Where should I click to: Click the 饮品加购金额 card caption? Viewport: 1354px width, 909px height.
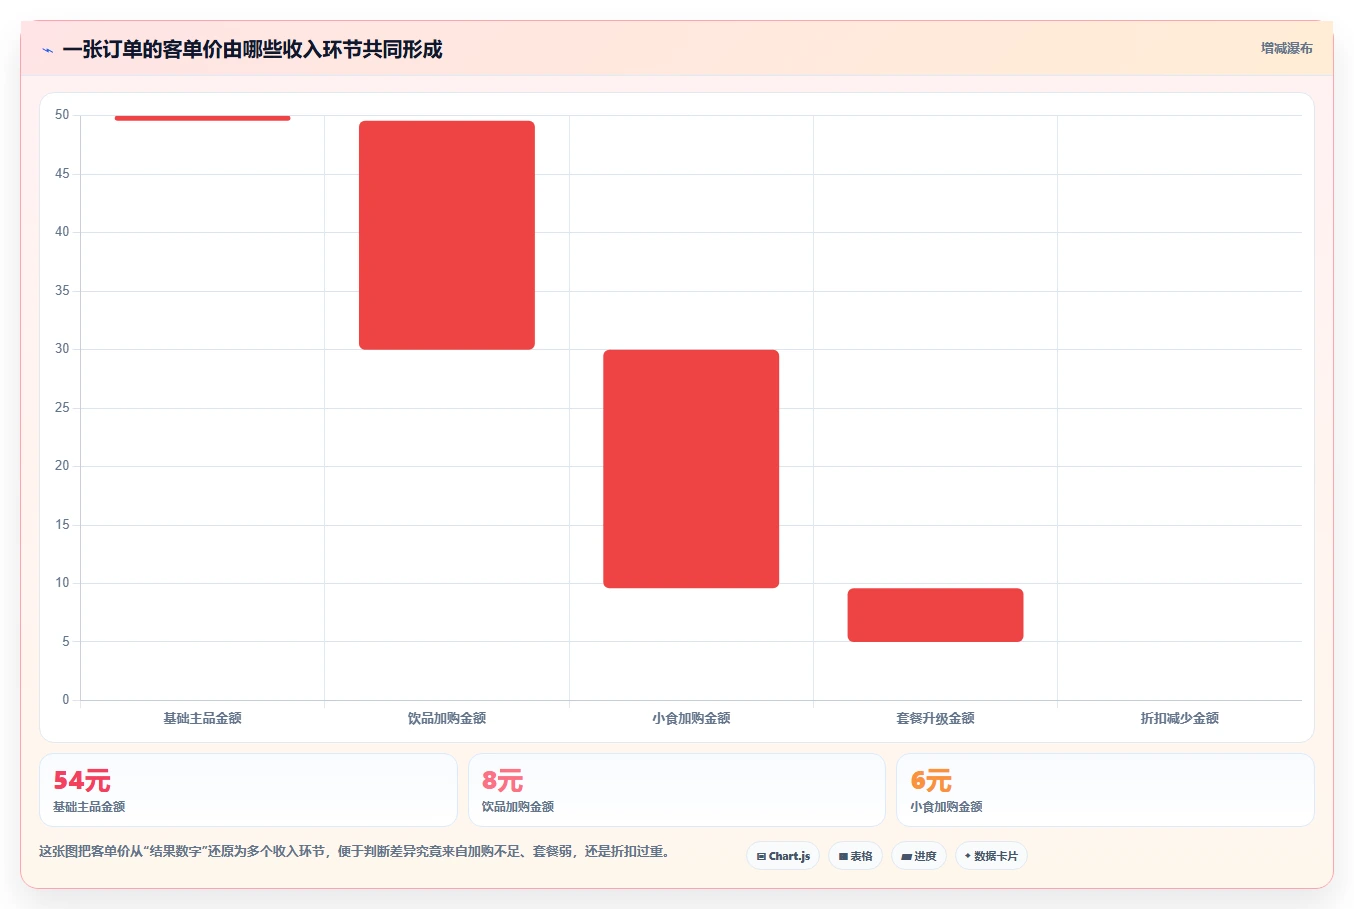518,807
